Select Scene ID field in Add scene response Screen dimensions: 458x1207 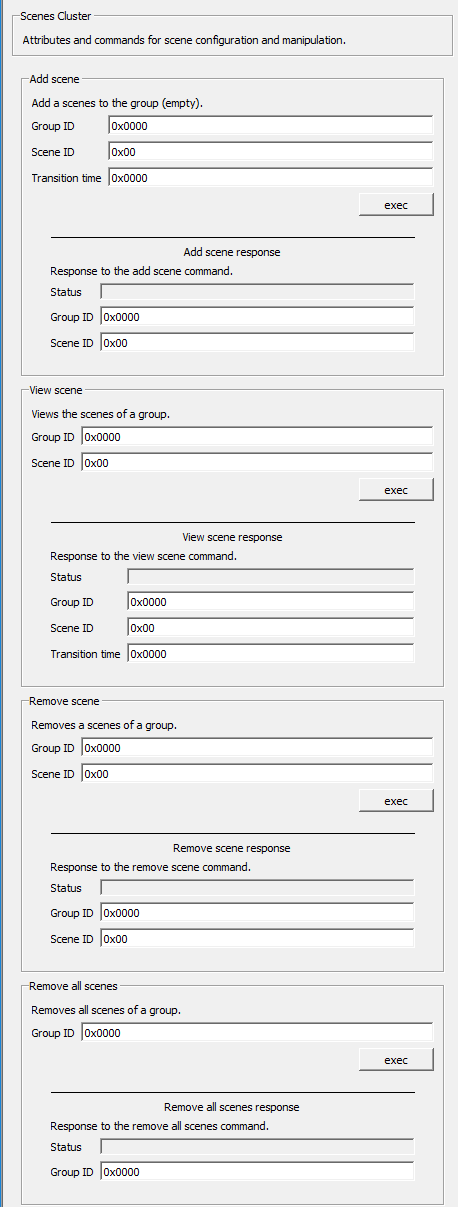pyautogui.click(x=257, y=343)
